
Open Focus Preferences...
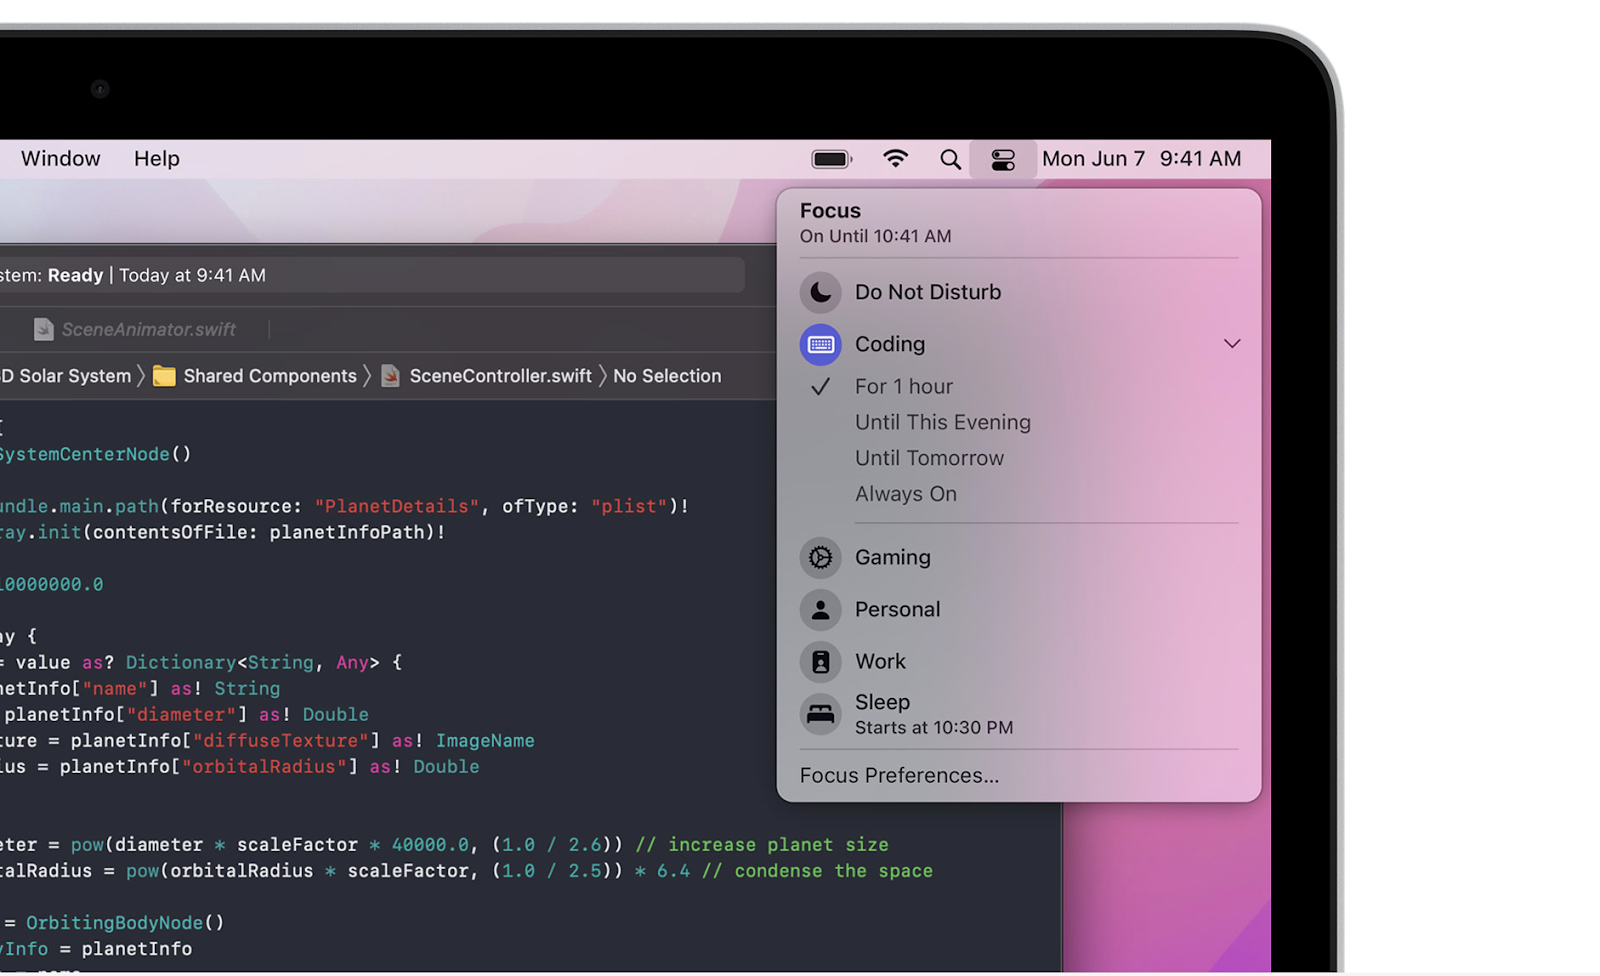click(x=899, y=775)
